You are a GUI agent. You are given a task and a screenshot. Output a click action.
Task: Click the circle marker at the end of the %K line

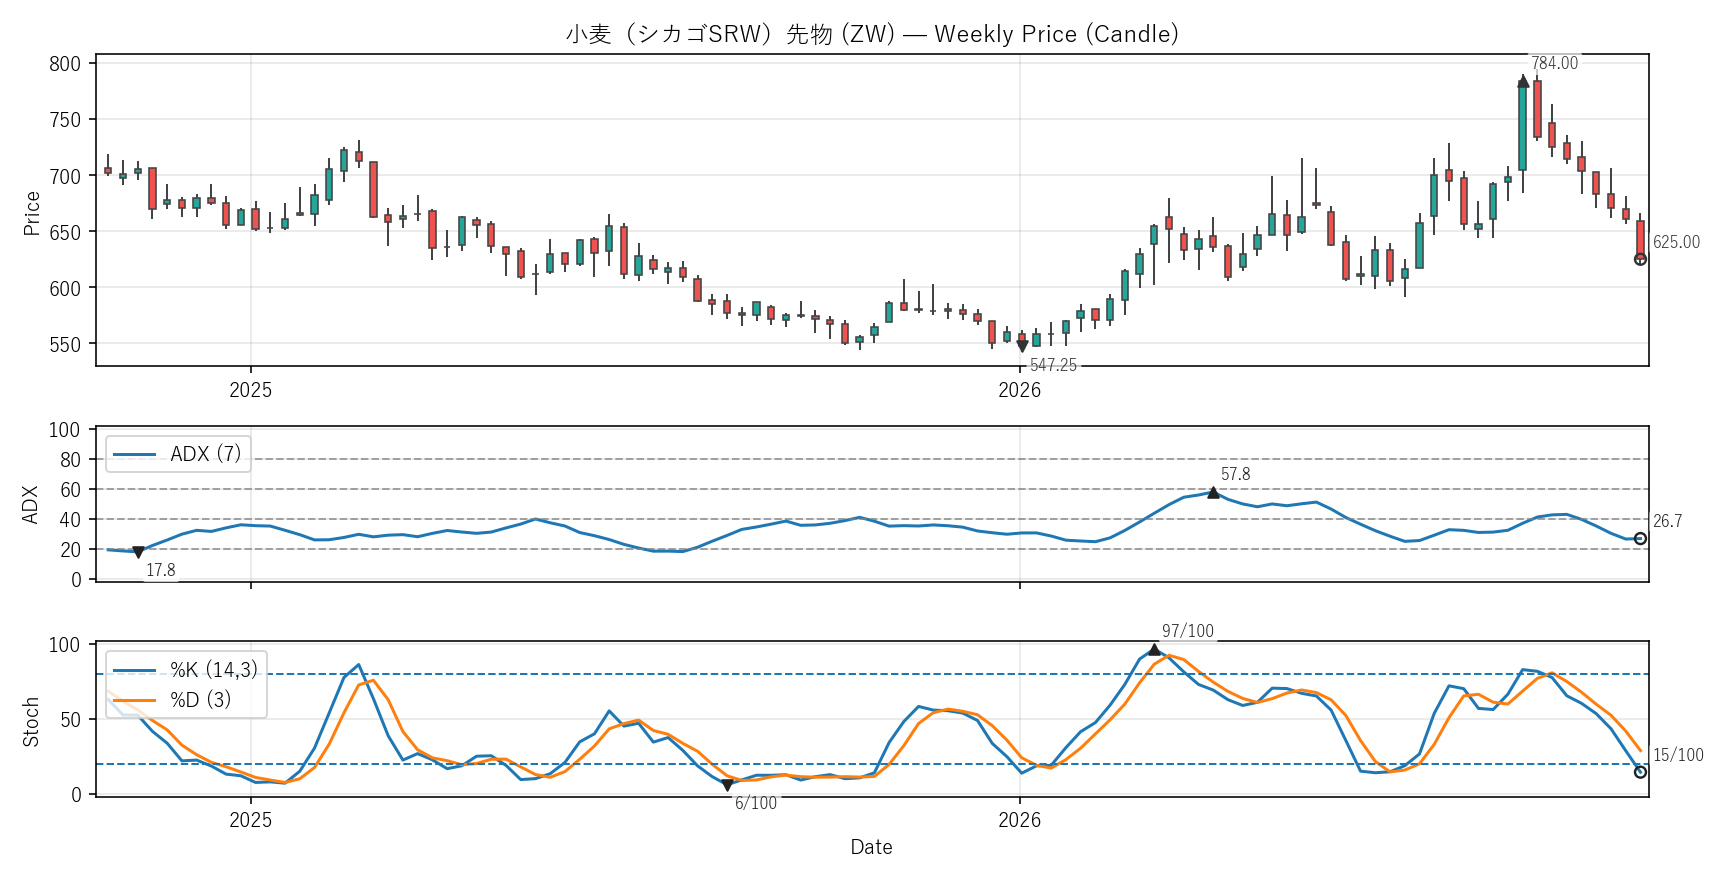(x=1640, y=772)
